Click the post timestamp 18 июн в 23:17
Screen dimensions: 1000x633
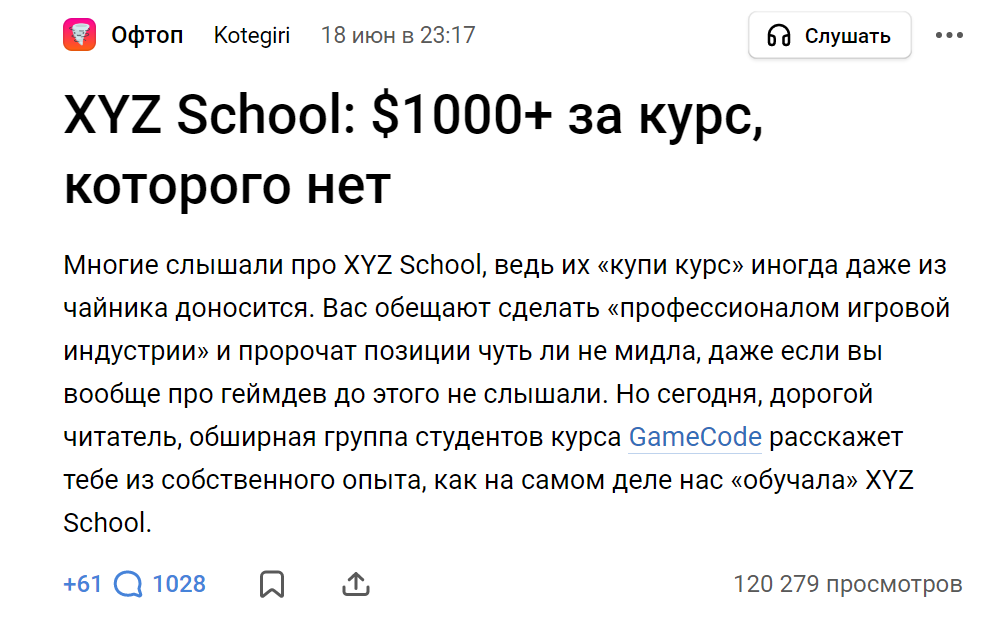(397, 36)
